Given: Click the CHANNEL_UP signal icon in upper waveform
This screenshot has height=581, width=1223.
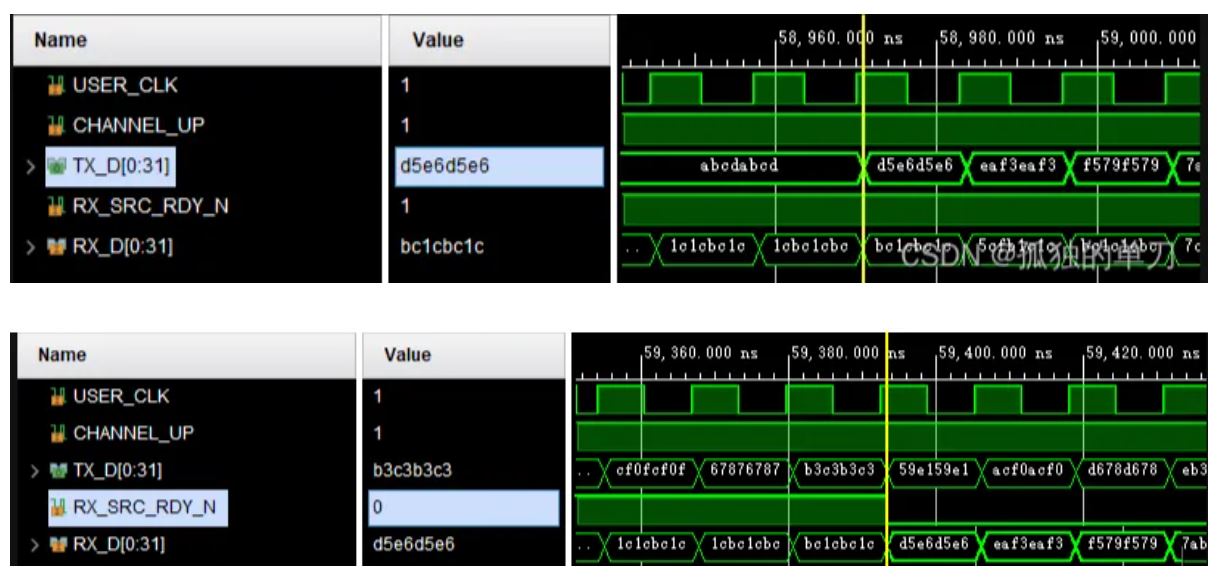Looking at the screenshot, I should [x=58, y=126].
